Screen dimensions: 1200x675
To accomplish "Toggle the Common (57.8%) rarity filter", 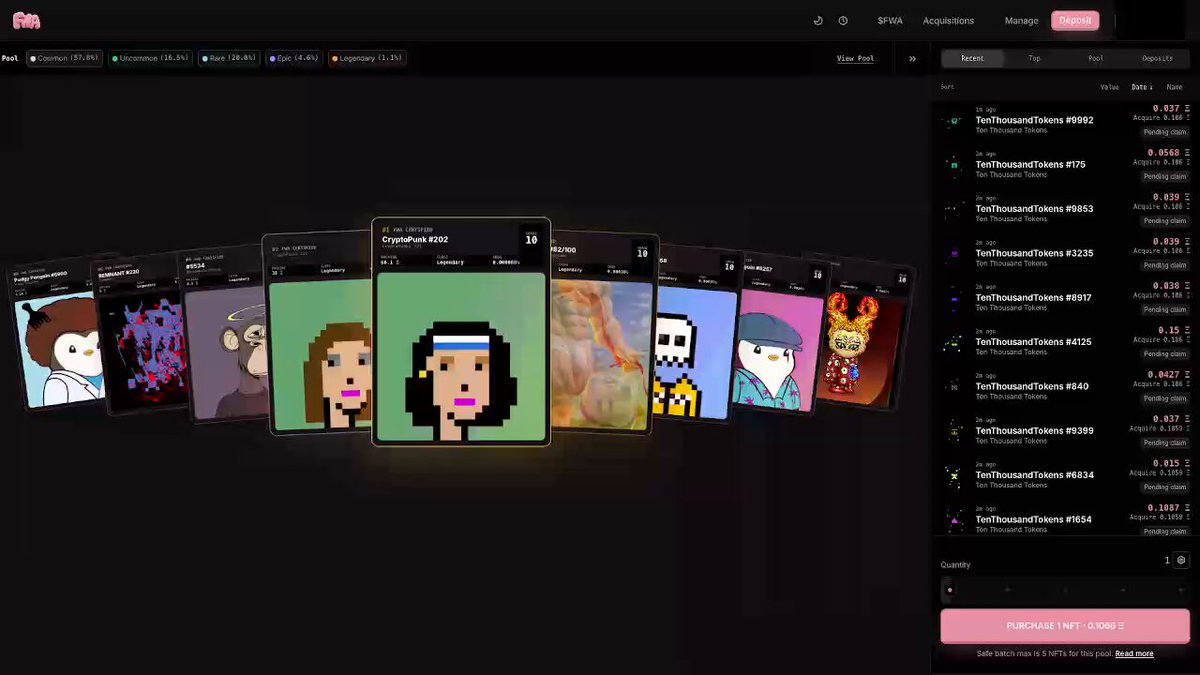I will click(x=65, y=58).
